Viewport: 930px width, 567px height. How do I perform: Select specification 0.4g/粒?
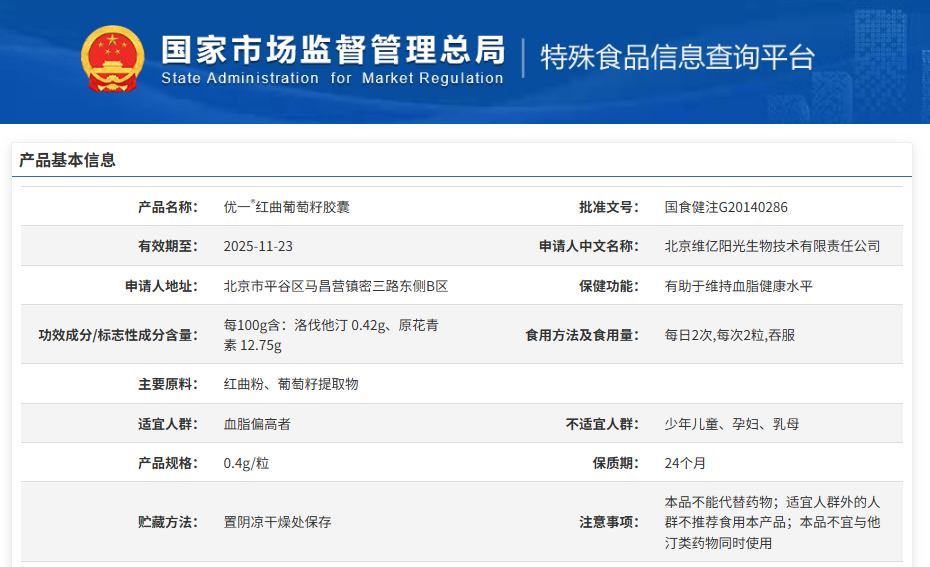246,463
